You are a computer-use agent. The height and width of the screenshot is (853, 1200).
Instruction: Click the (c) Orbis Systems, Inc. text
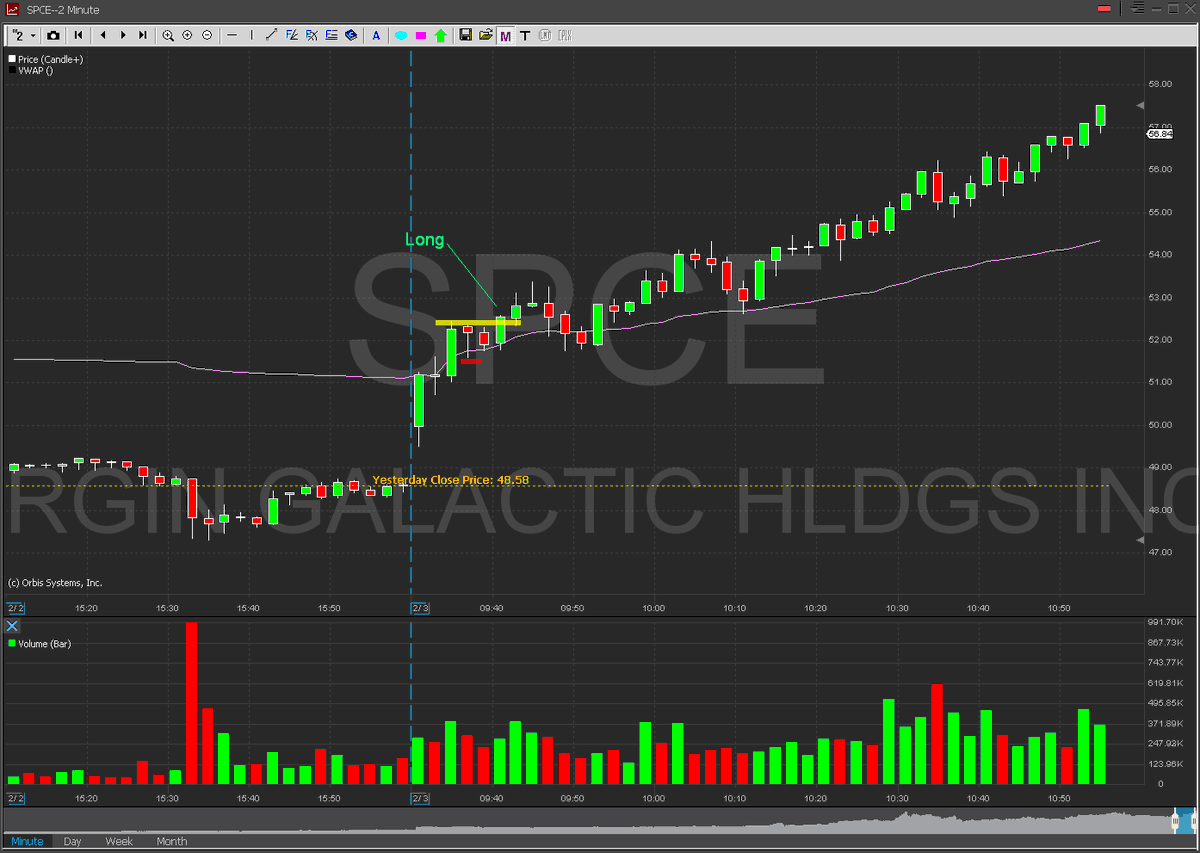(55, 583)
